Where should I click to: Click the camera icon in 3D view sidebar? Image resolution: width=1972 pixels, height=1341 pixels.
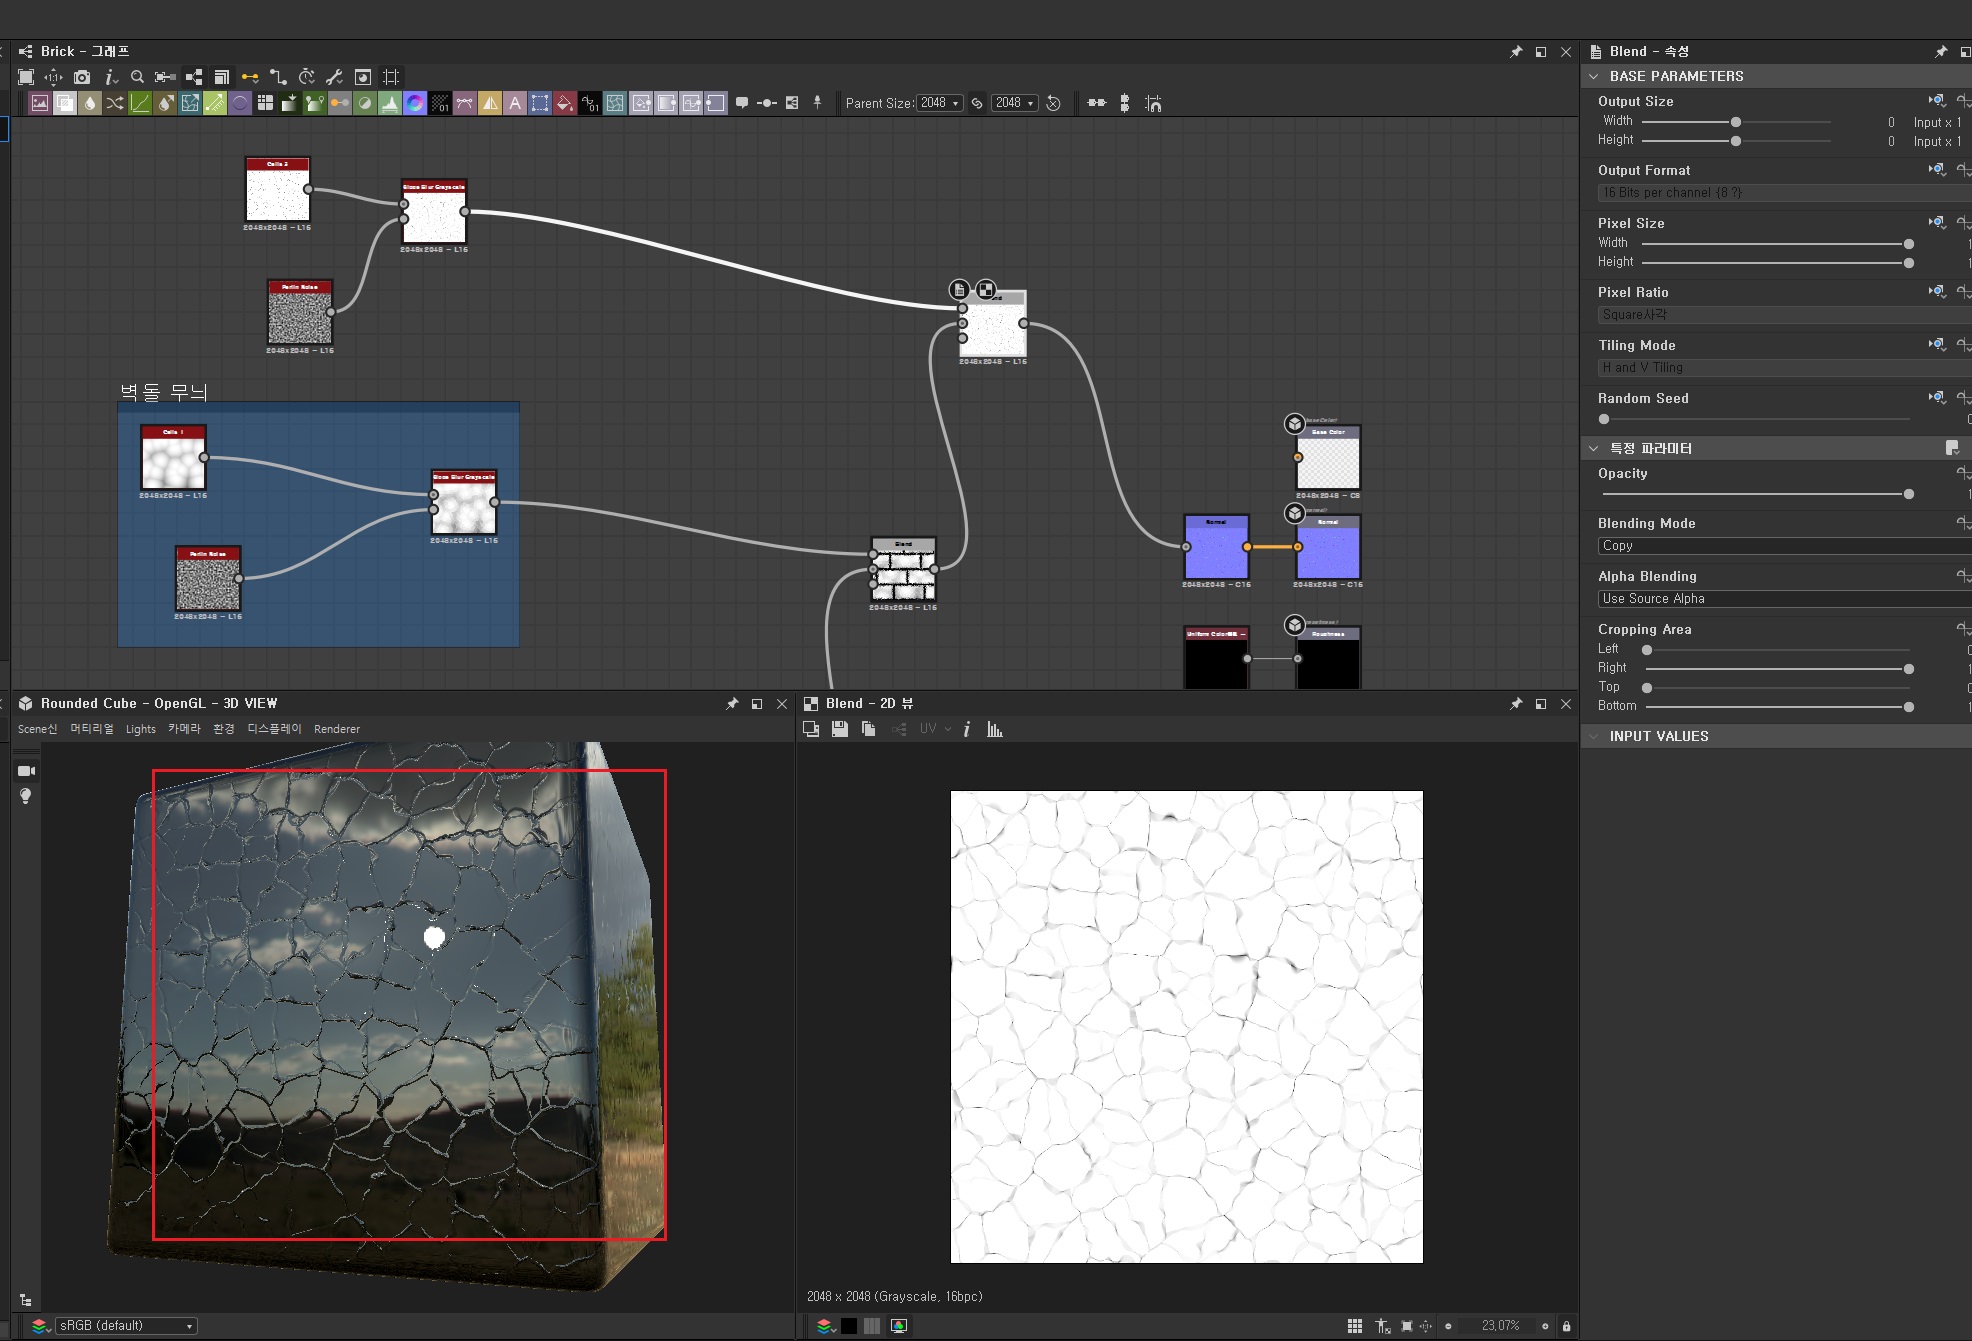(x=26, y=771)
